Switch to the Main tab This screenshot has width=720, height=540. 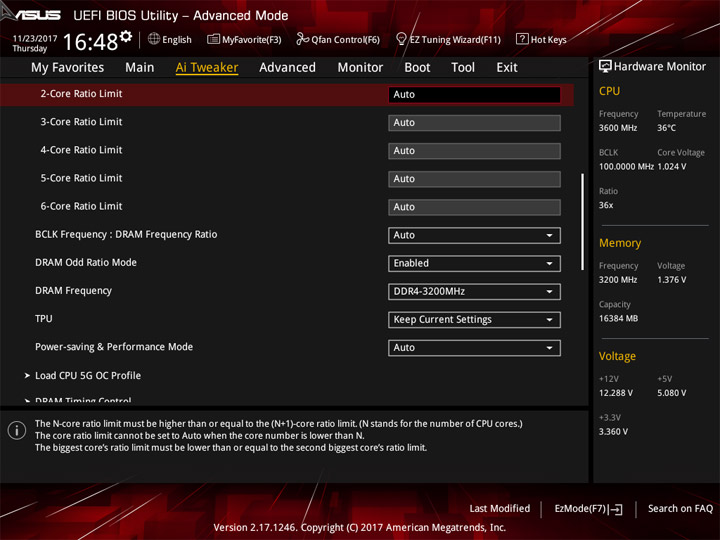[x=140, y=68]
